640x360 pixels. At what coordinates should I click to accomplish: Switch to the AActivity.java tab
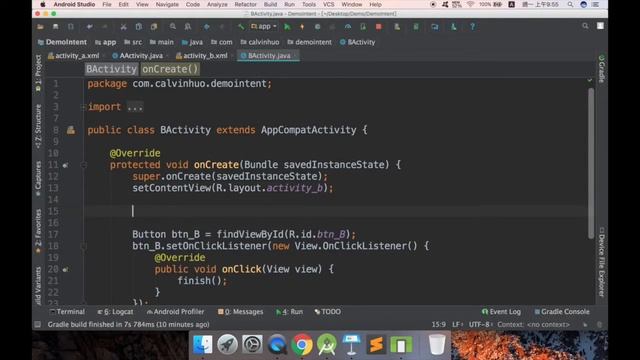138,56
